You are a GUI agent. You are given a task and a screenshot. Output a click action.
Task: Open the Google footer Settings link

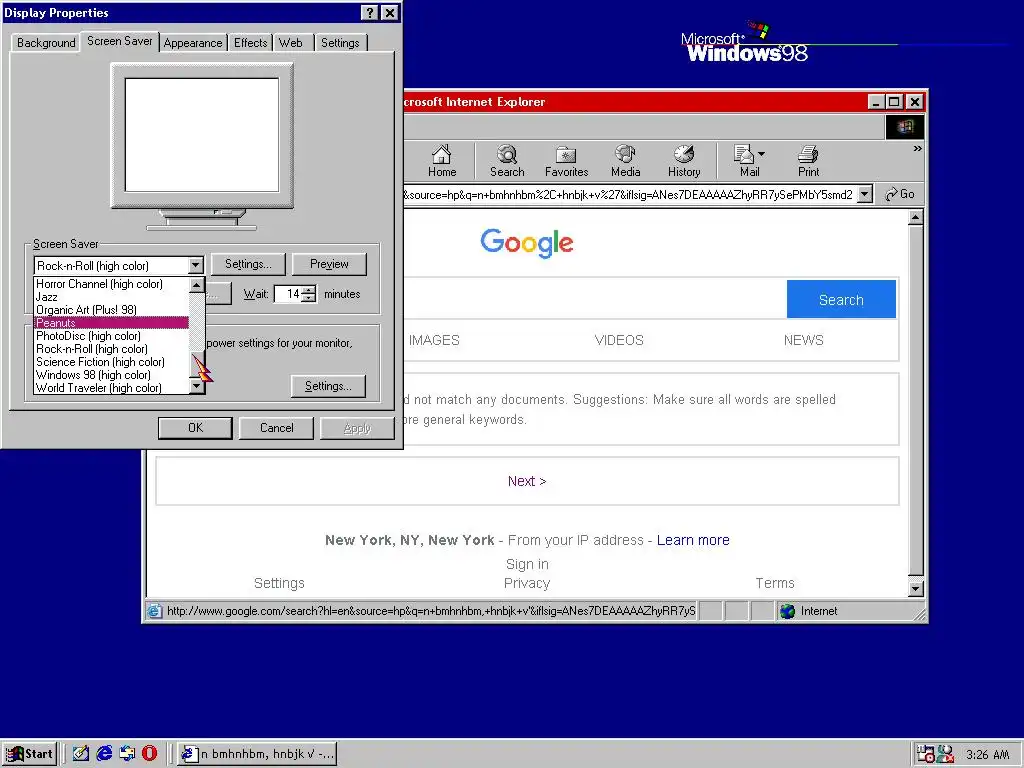(279, 583)
